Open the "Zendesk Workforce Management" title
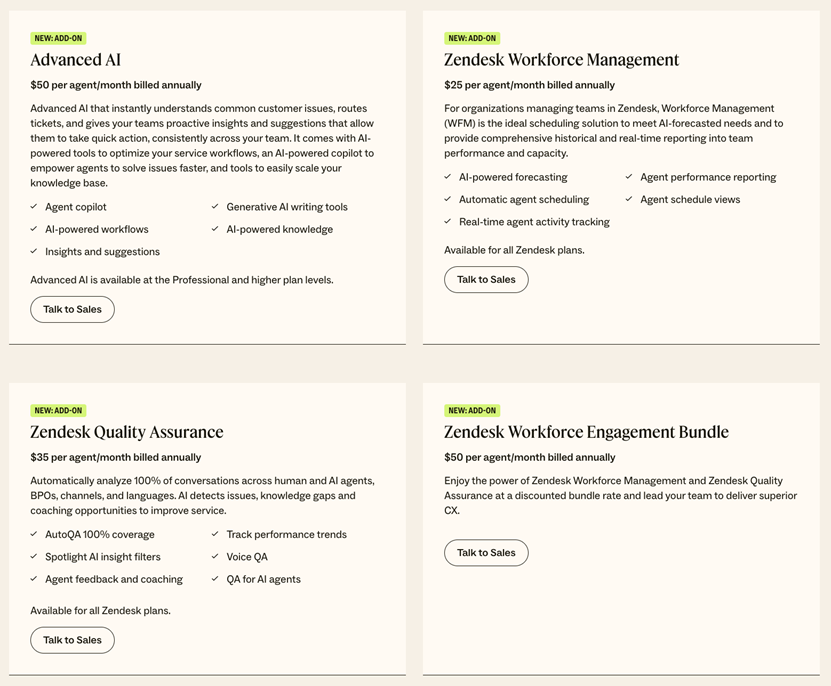831x686 pixels. point(560,60)
